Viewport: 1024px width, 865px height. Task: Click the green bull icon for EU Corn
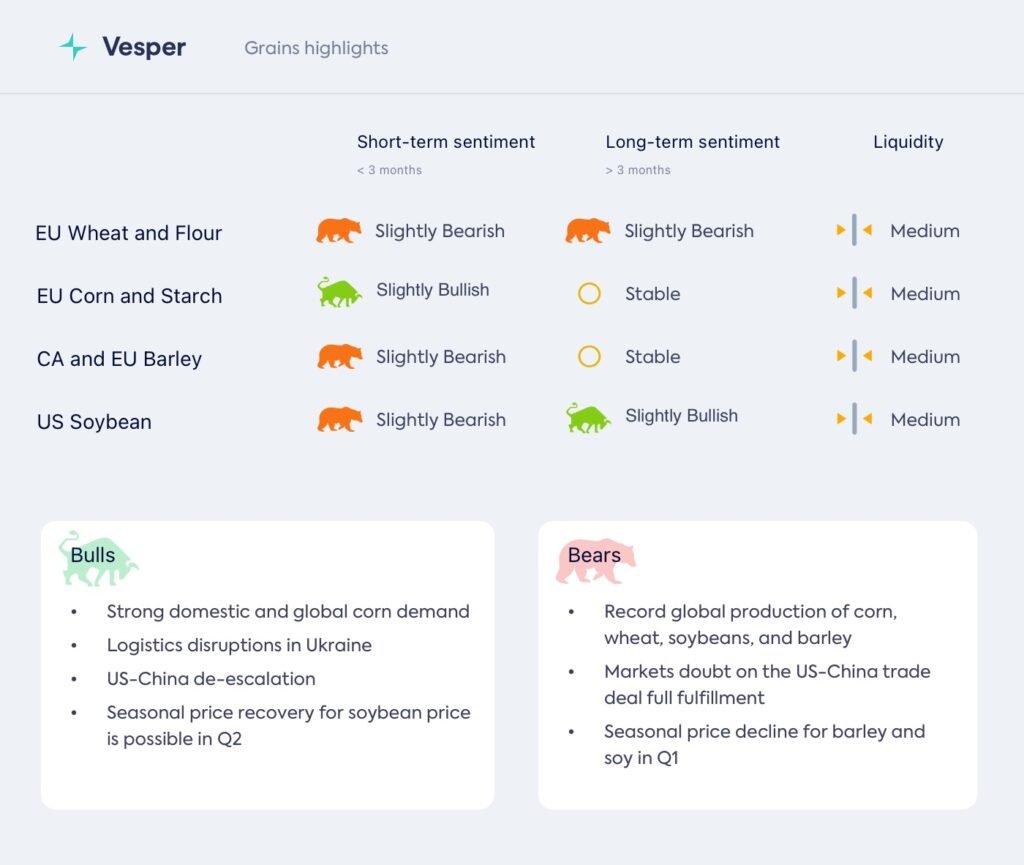coord(340,292)
